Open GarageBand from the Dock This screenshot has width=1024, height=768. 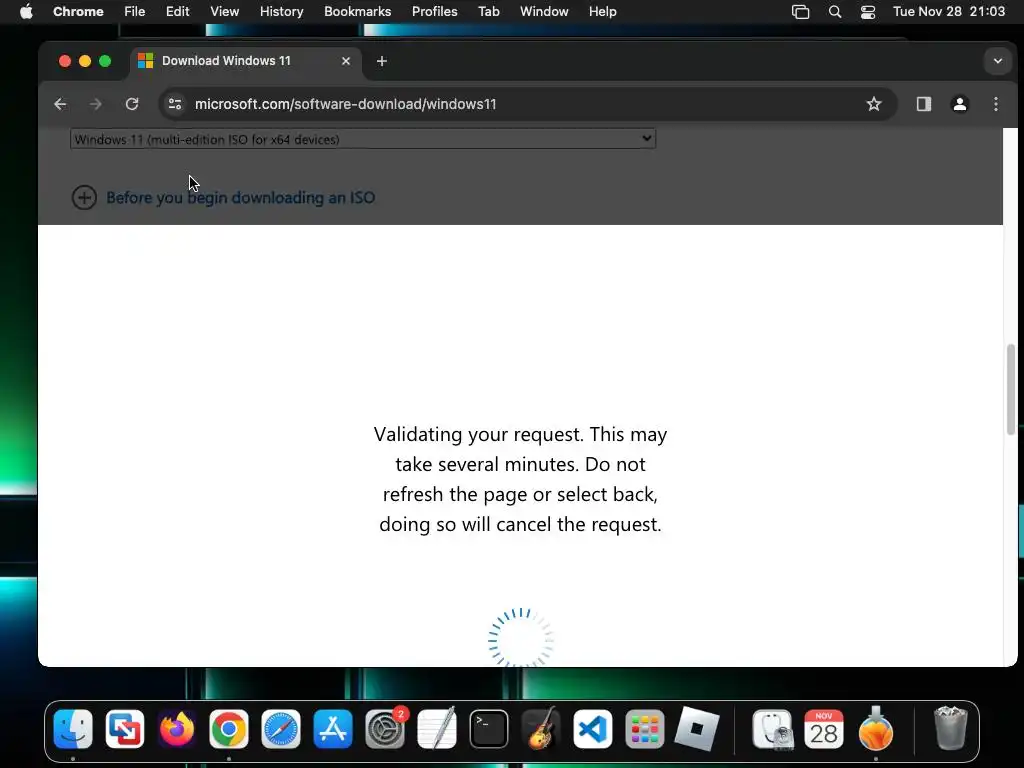pyautogui.click(x=541, y=729)
